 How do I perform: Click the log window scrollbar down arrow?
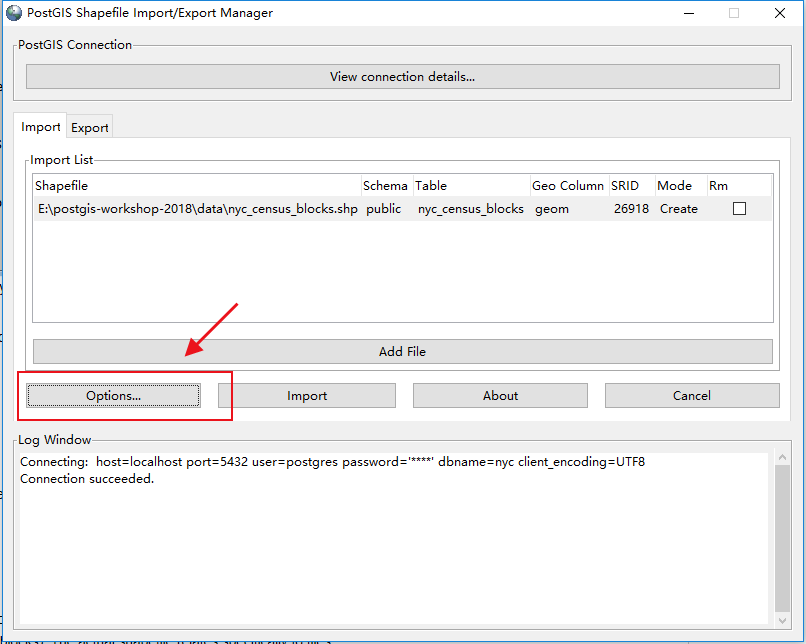[x=782, y=620]
